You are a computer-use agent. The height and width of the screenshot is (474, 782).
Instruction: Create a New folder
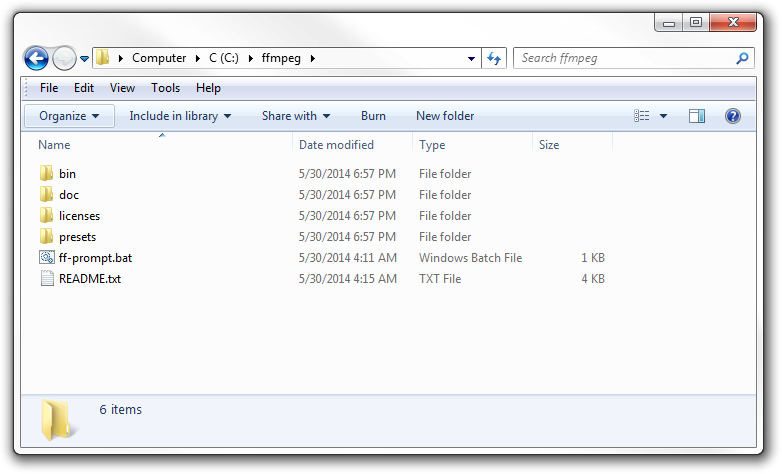pyautogui.click(x=445, y=116)
